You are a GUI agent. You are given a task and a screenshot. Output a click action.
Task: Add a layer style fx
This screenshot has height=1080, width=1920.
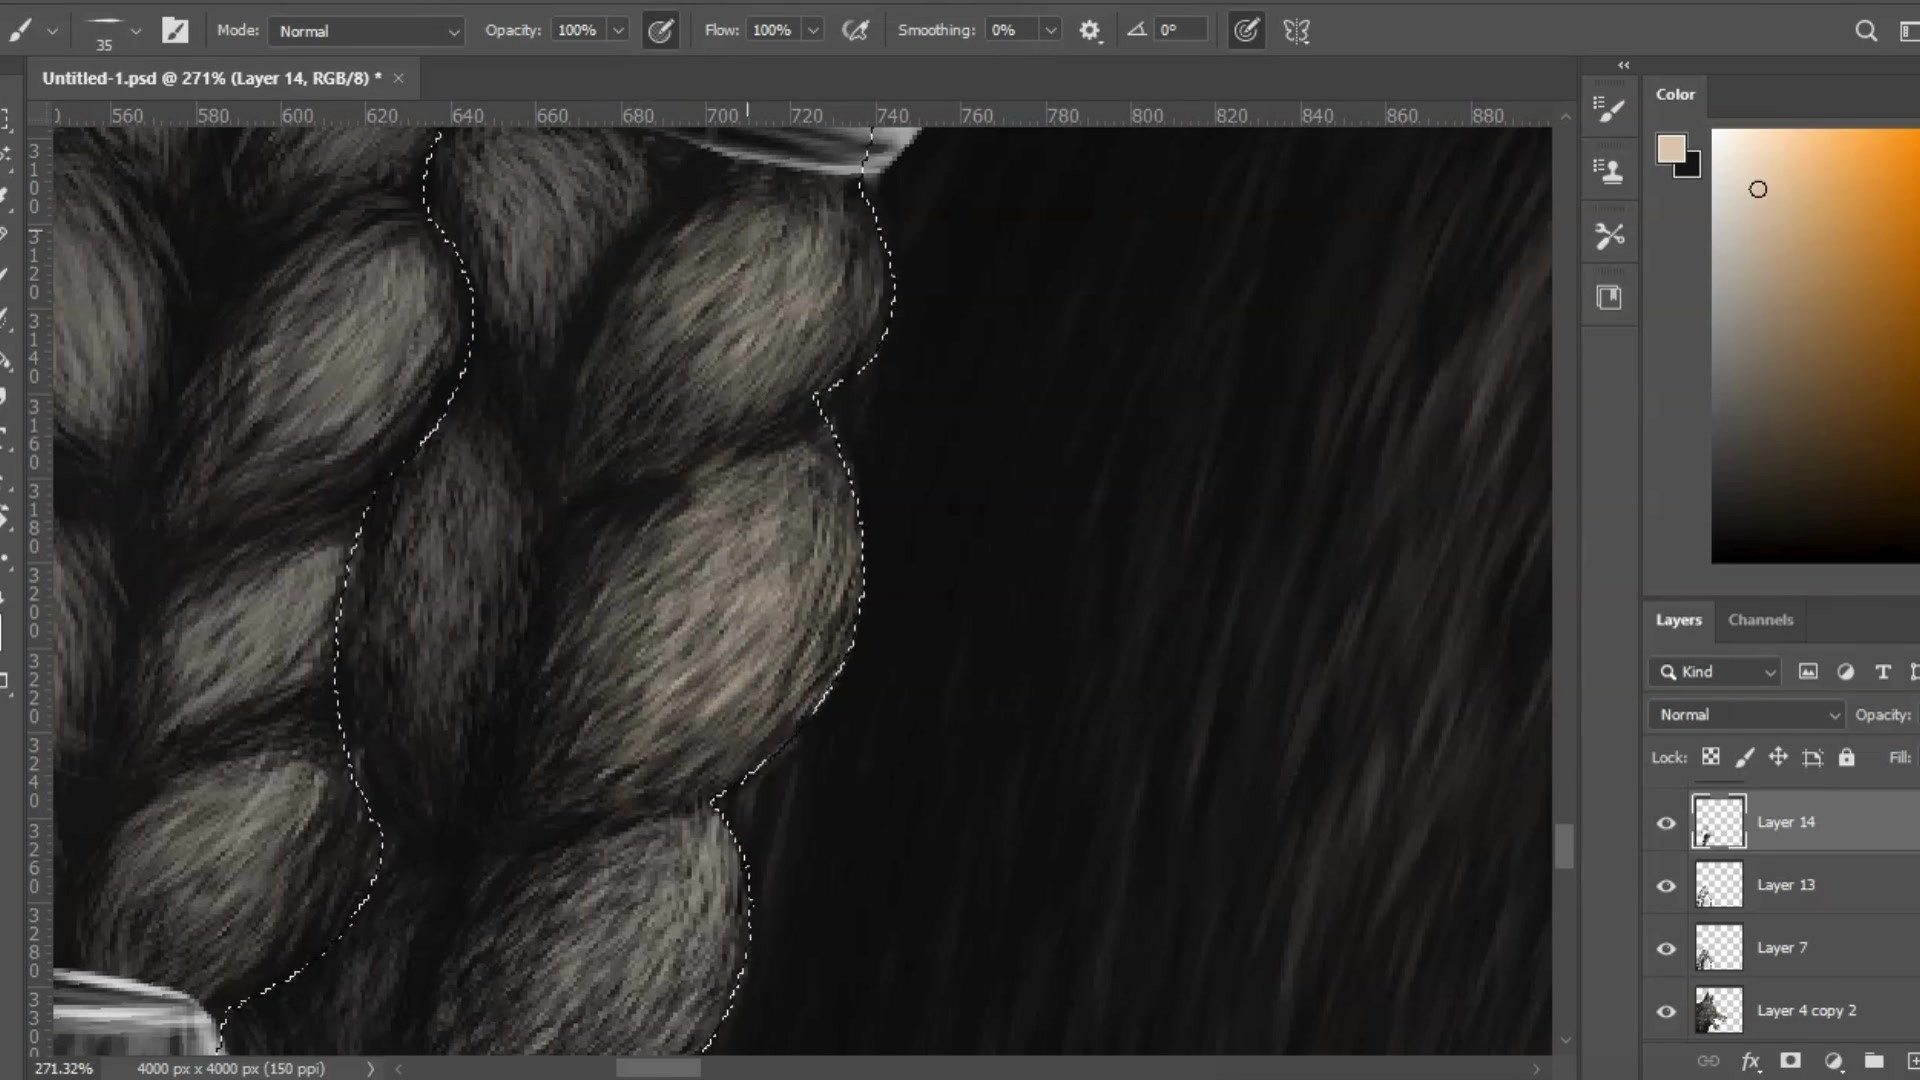tap(1750, 1061)
